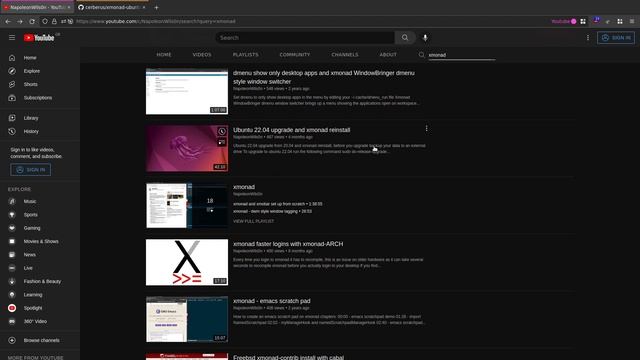Open a new browser tab
Viewport: 640px width, 360px height.
tap(156, 7)
